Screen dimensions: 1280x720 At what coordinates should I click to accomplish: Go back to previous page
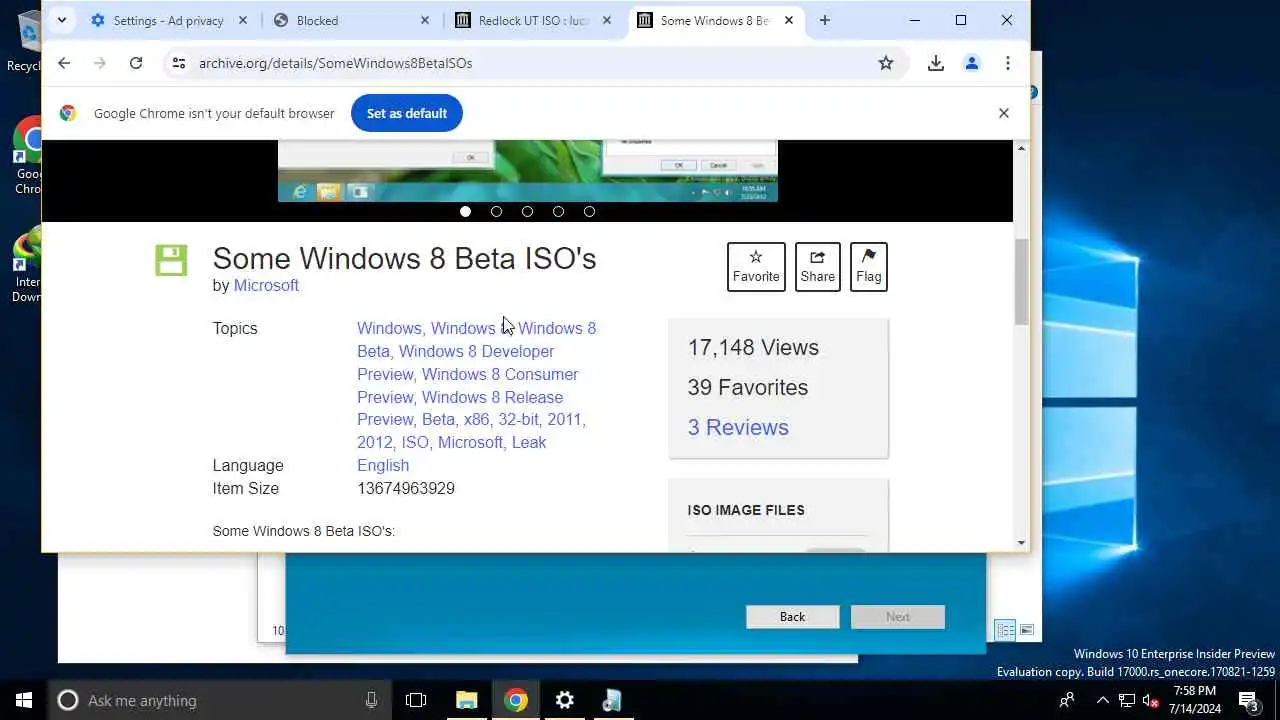[x=64, y=63]
